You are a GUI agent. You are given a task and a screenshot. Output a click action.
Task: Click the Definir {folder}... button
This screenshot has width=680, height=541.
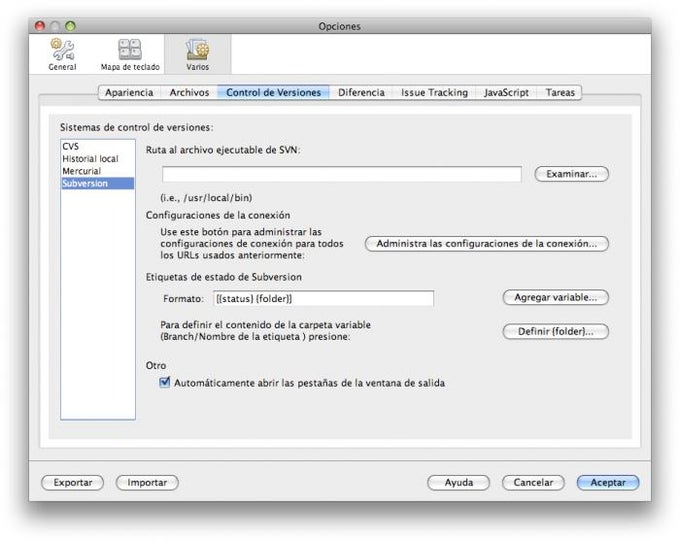(x=556, y=331)
